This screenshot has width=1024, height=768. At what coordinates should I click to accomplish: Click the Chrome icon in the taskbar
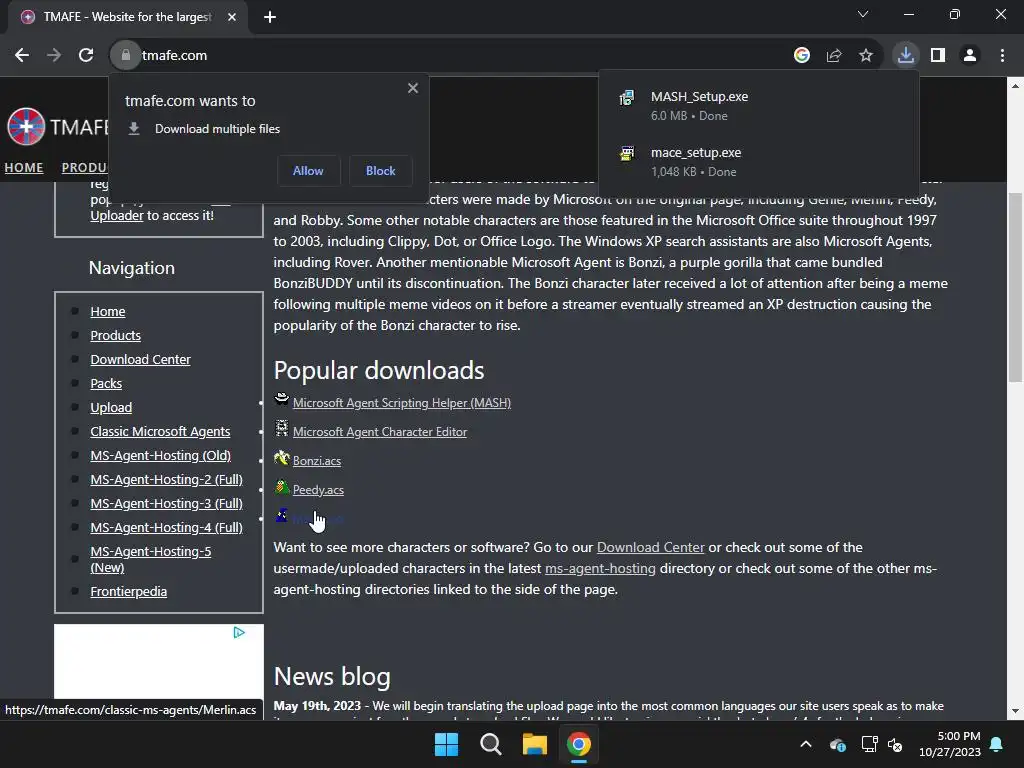click(x=579, y=744)
